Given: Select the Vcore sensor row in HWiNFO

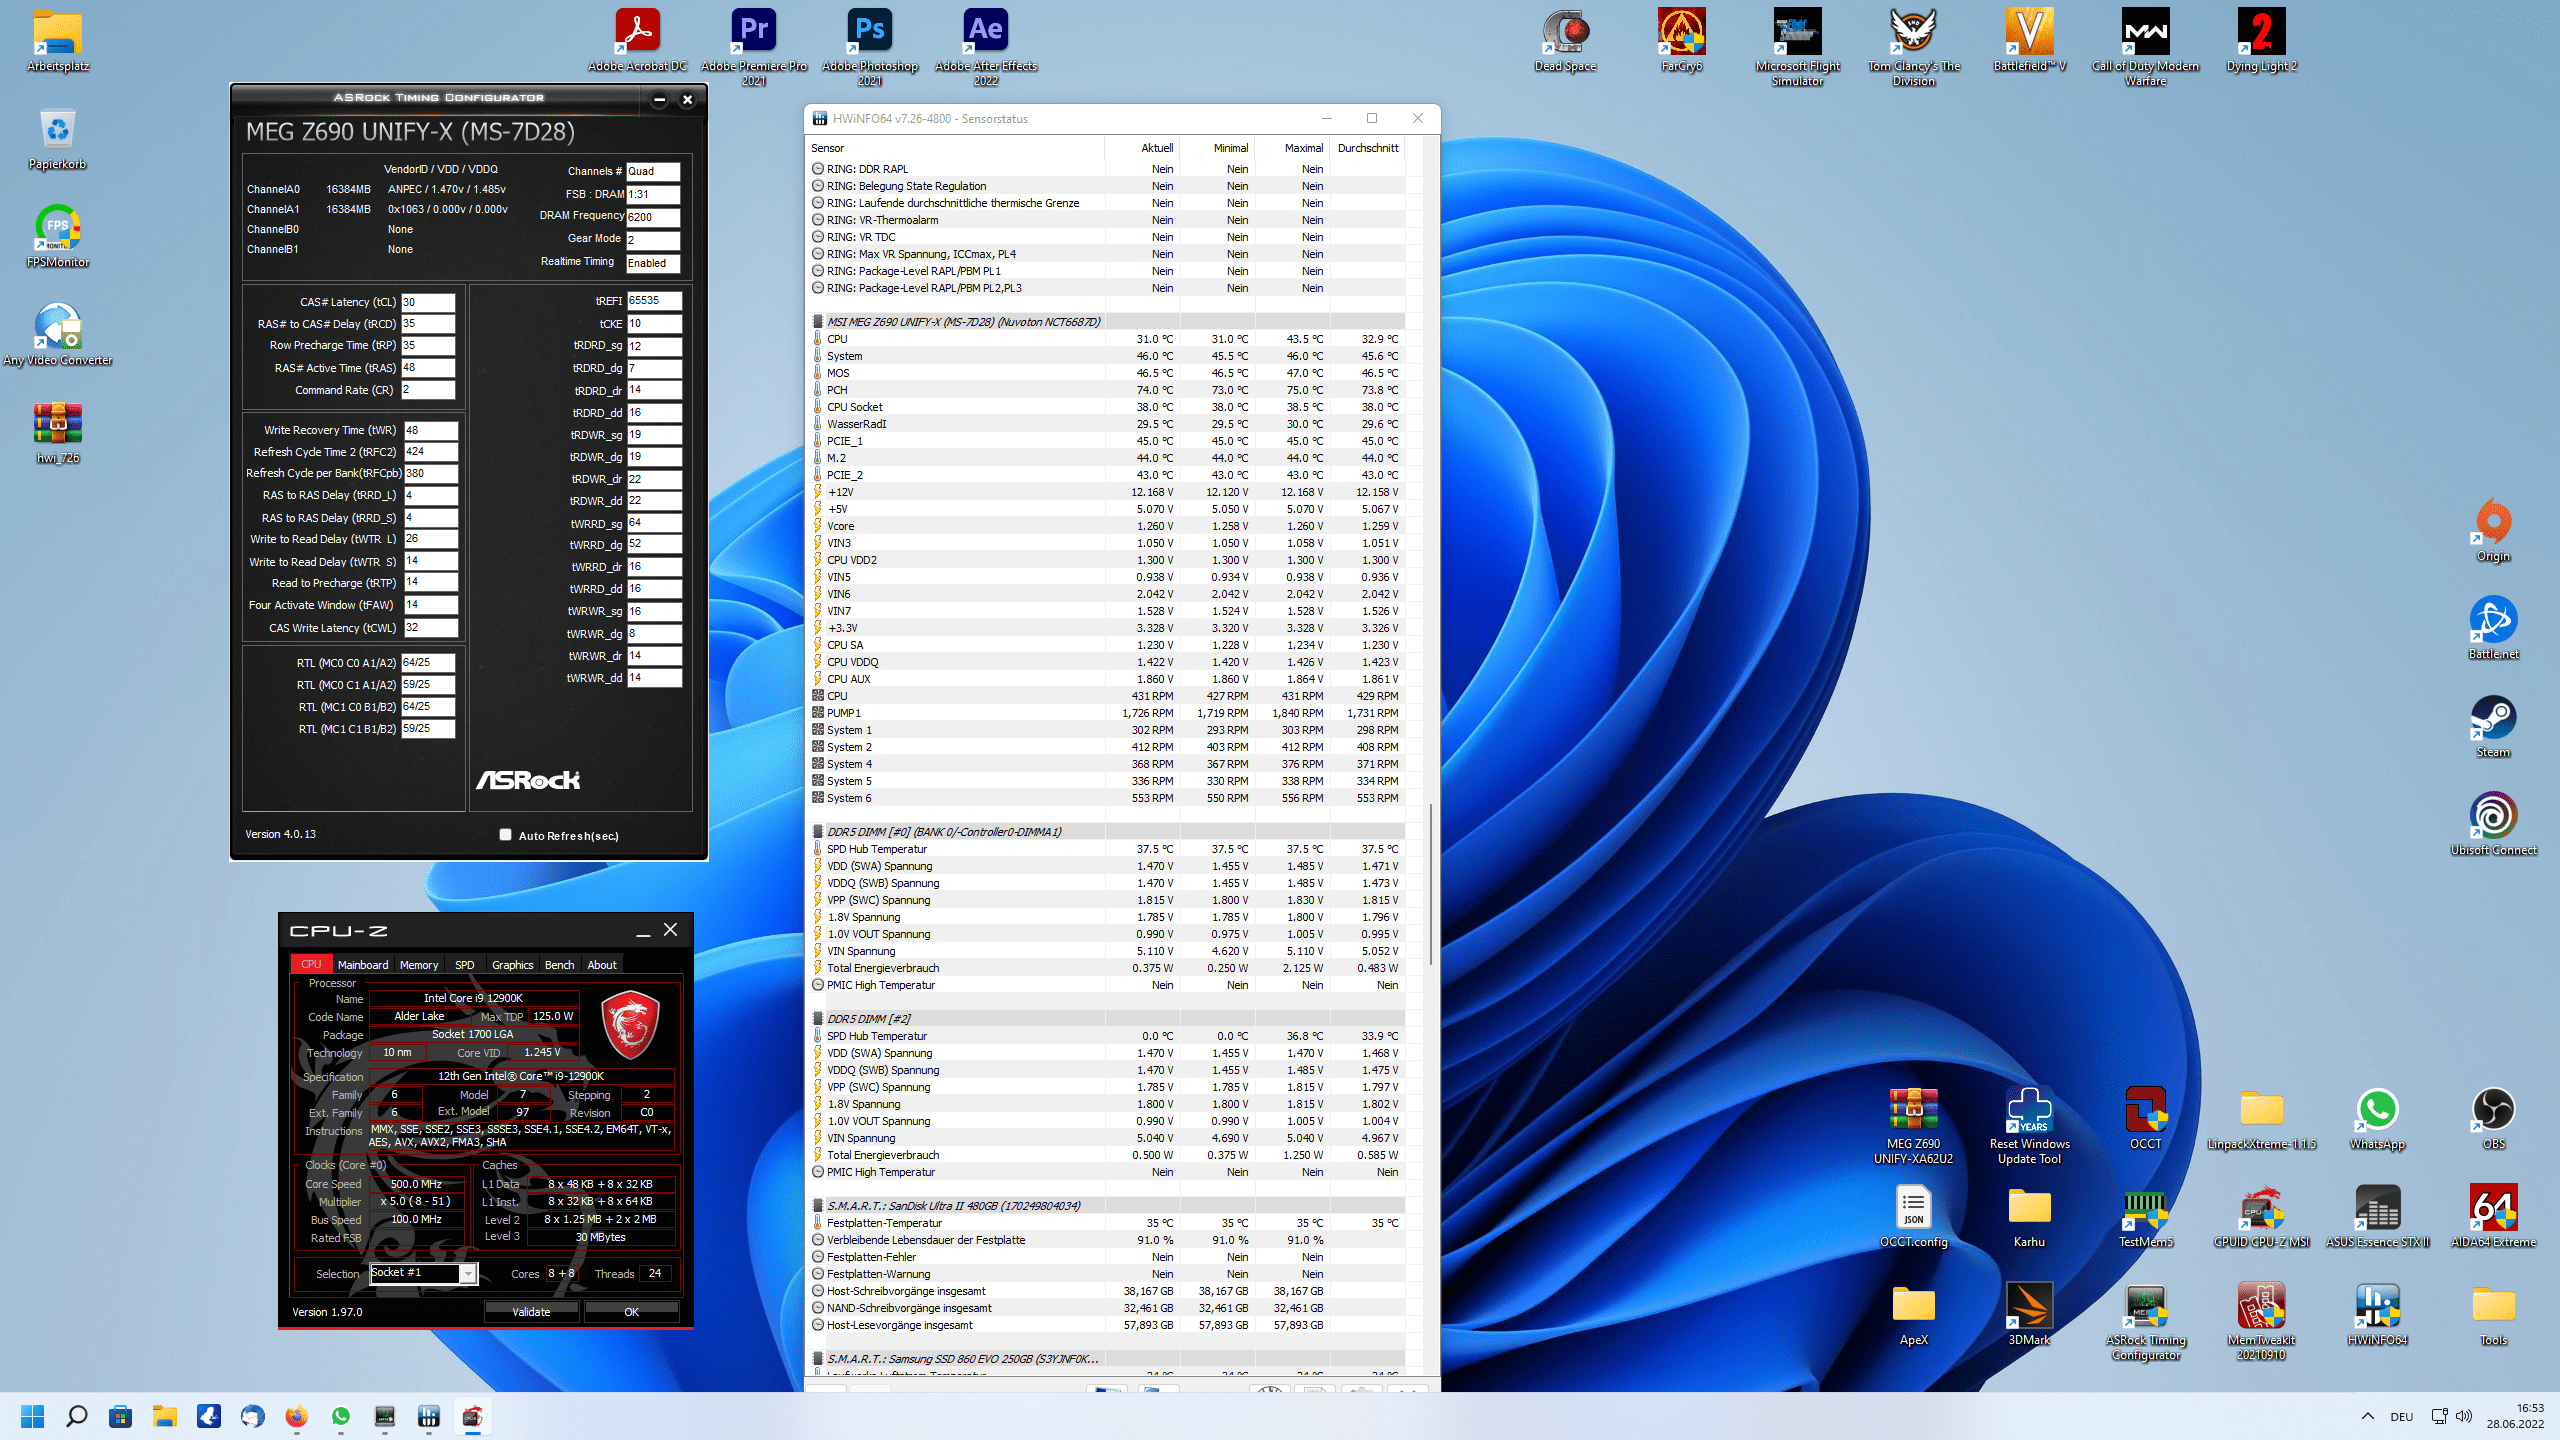Looking at the screenshot, I should tap(1106, 526).
